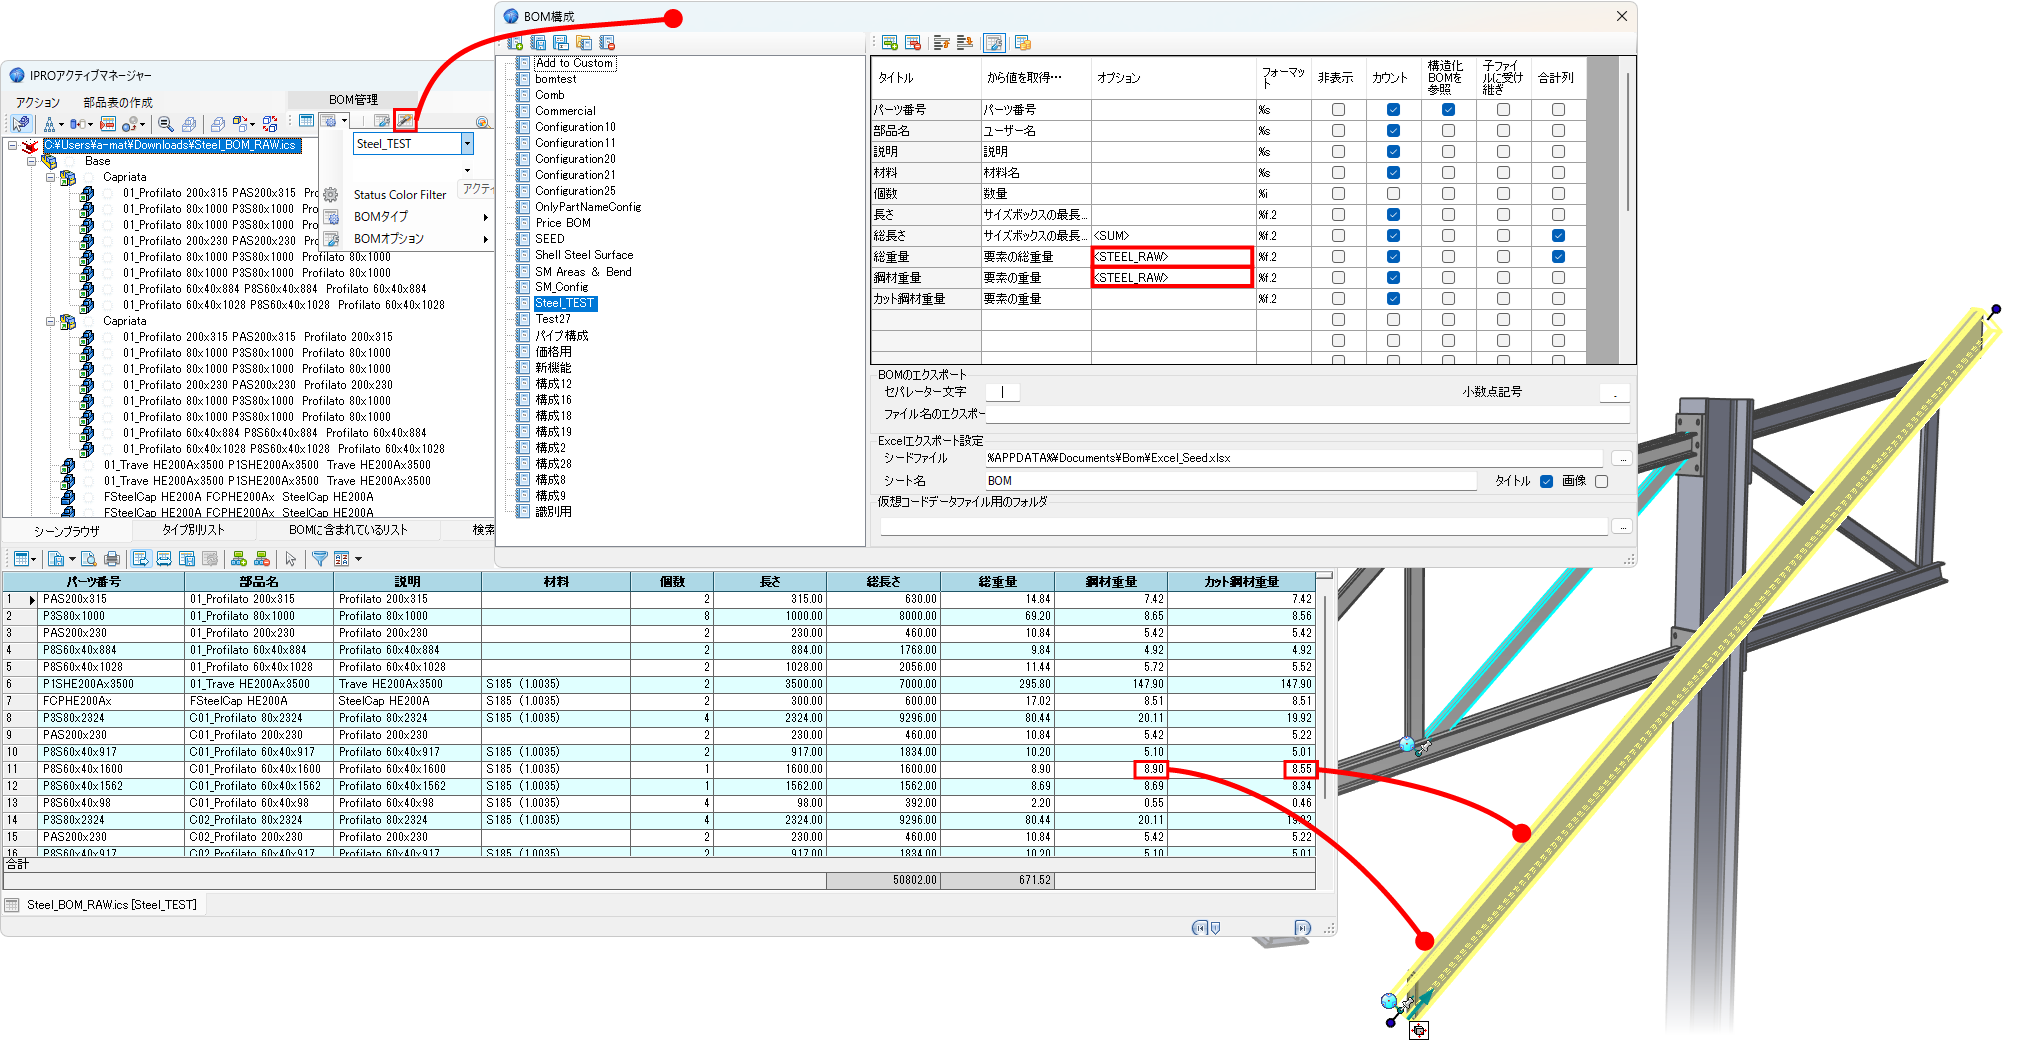
Task: Click the BOM configuration wrench icon in BOM管理 toolbar
Action: click(x=405, y=121)
